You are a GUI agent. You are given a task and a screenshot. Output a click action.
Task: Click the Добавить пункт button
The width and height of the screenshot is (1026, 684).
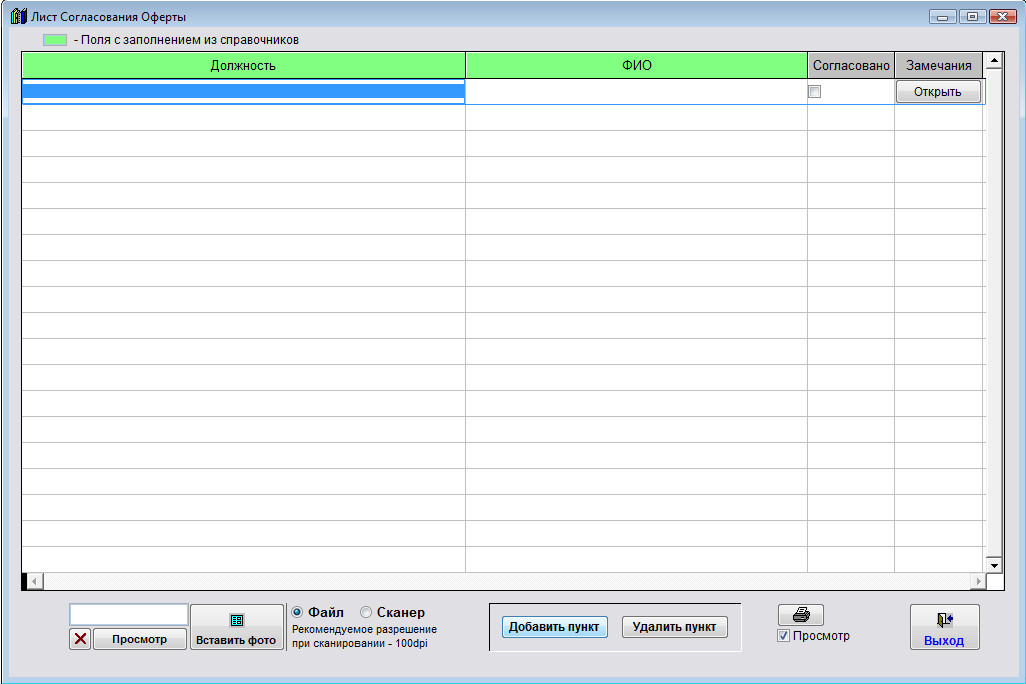tap(554, 626)
